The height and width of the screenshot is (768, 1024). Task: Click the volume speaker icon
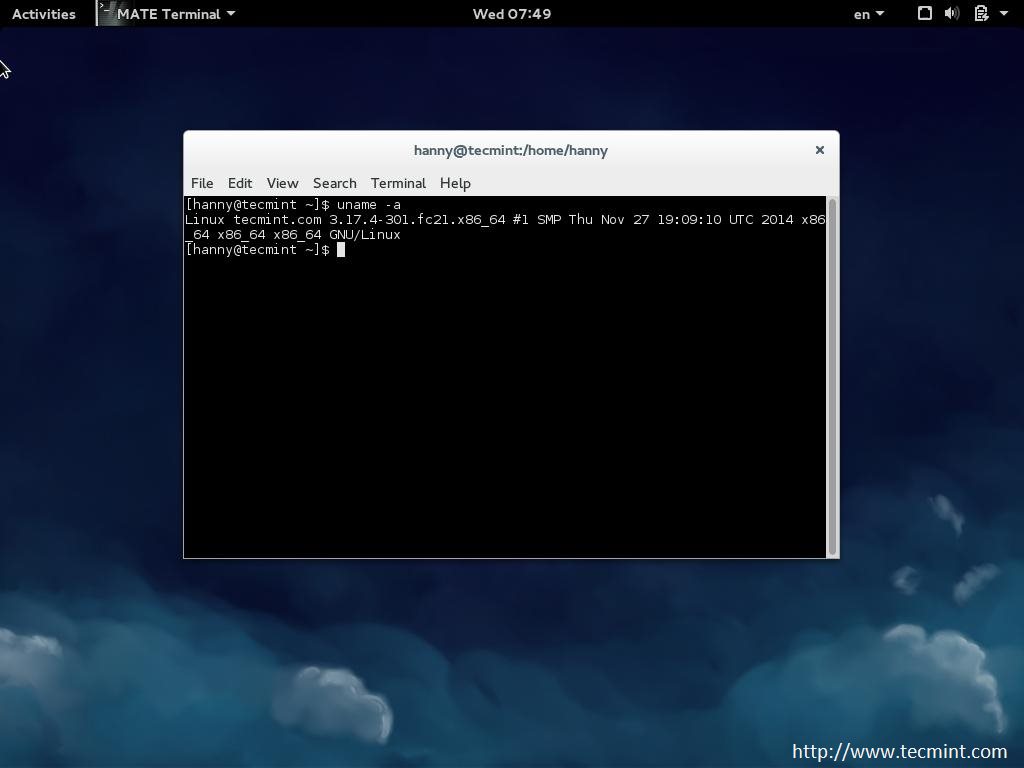click(952, 14)
